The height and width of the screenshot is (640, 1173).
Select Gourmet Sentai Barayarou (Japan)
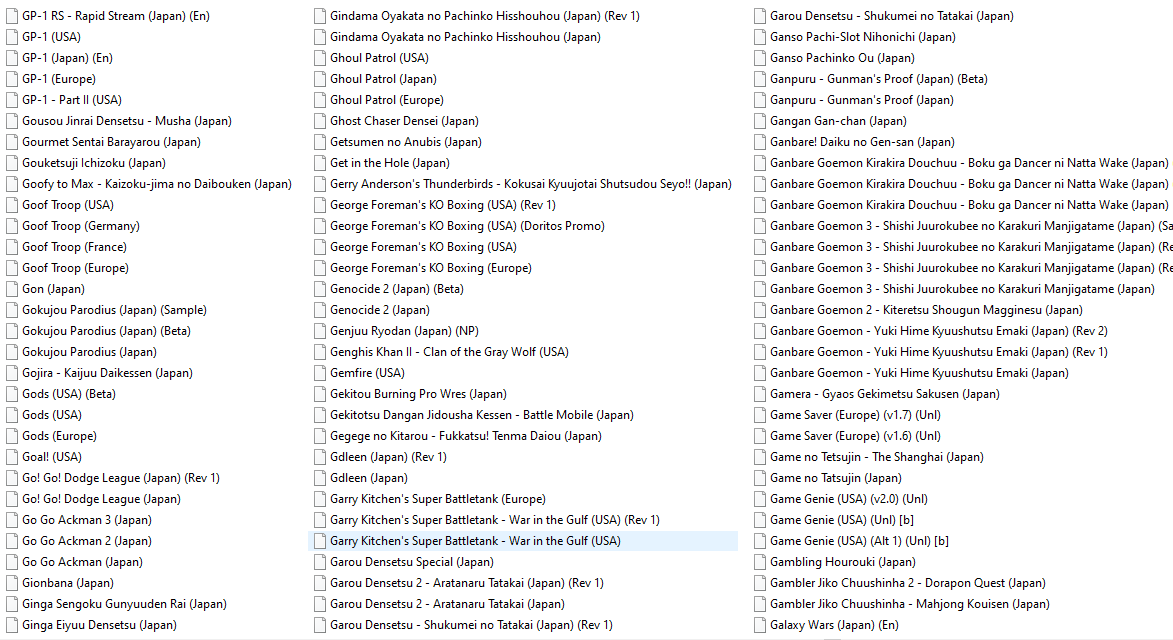[x=111, y=142]
